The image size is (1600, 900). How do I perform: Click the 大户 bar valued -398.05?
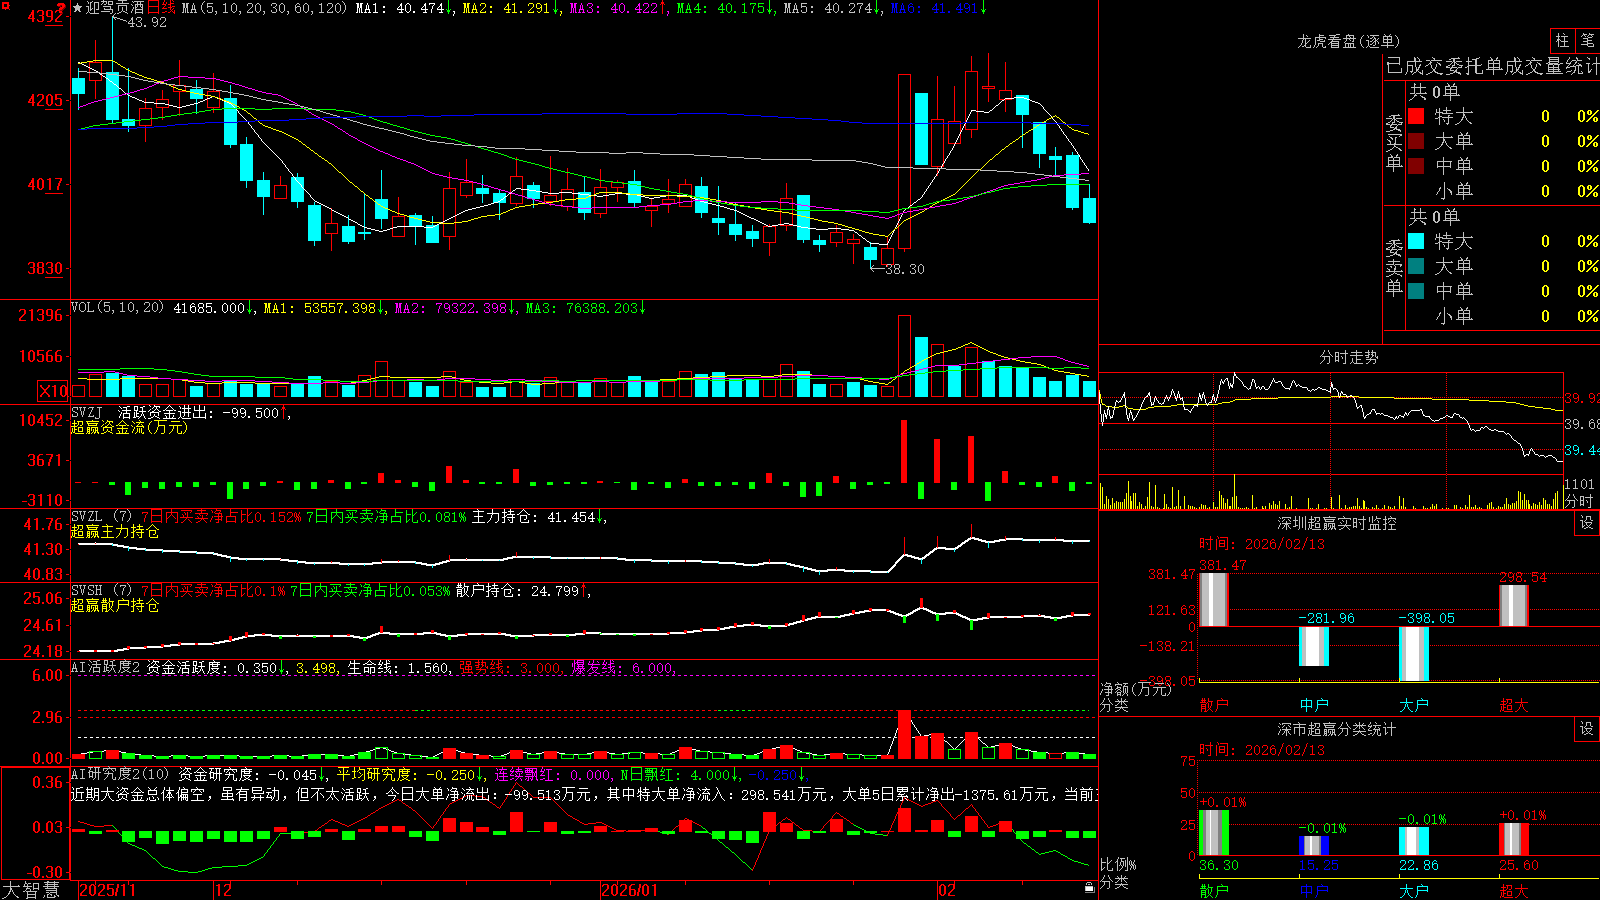[1413, 654]
